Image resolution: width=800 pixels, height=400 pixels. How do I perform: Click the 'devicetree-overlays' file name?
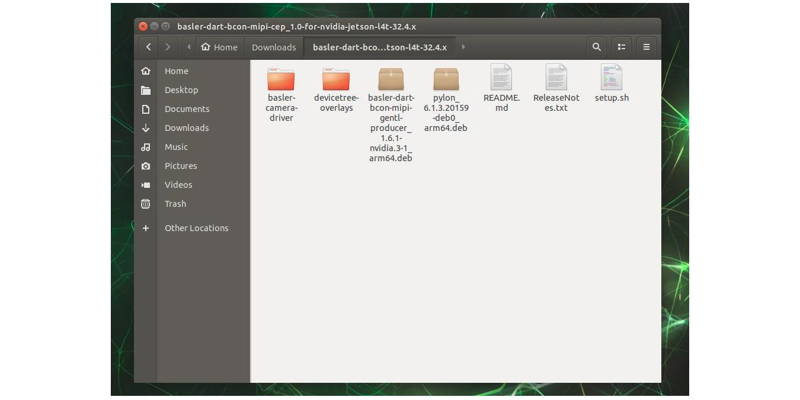pos(336,103)
